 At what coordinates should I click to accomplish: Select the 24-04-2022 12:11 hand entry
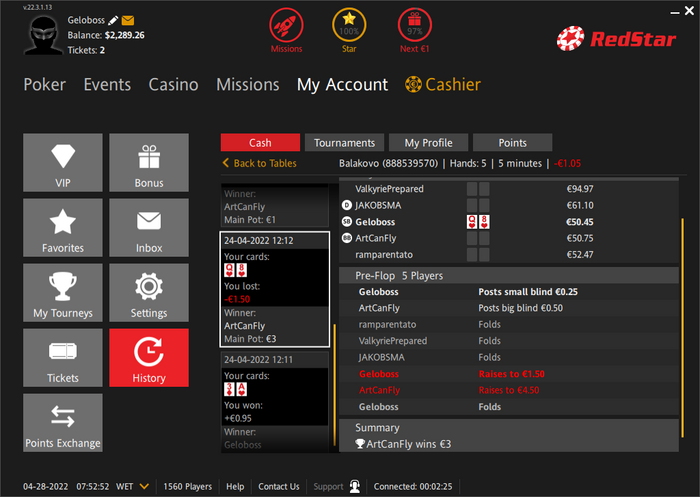coord(275,401)
